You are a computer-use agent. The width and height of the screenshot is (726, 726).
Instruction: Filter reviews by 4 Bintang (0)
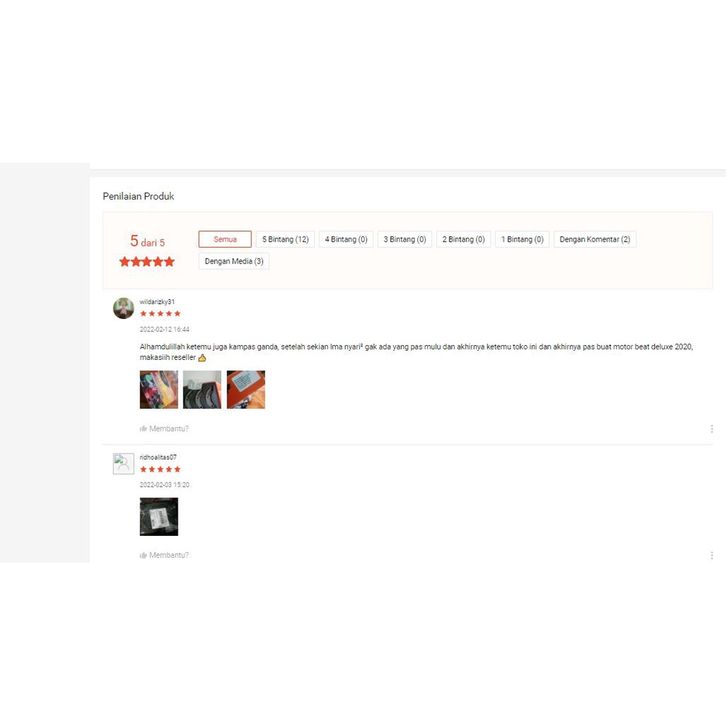[x=346, y=239]
